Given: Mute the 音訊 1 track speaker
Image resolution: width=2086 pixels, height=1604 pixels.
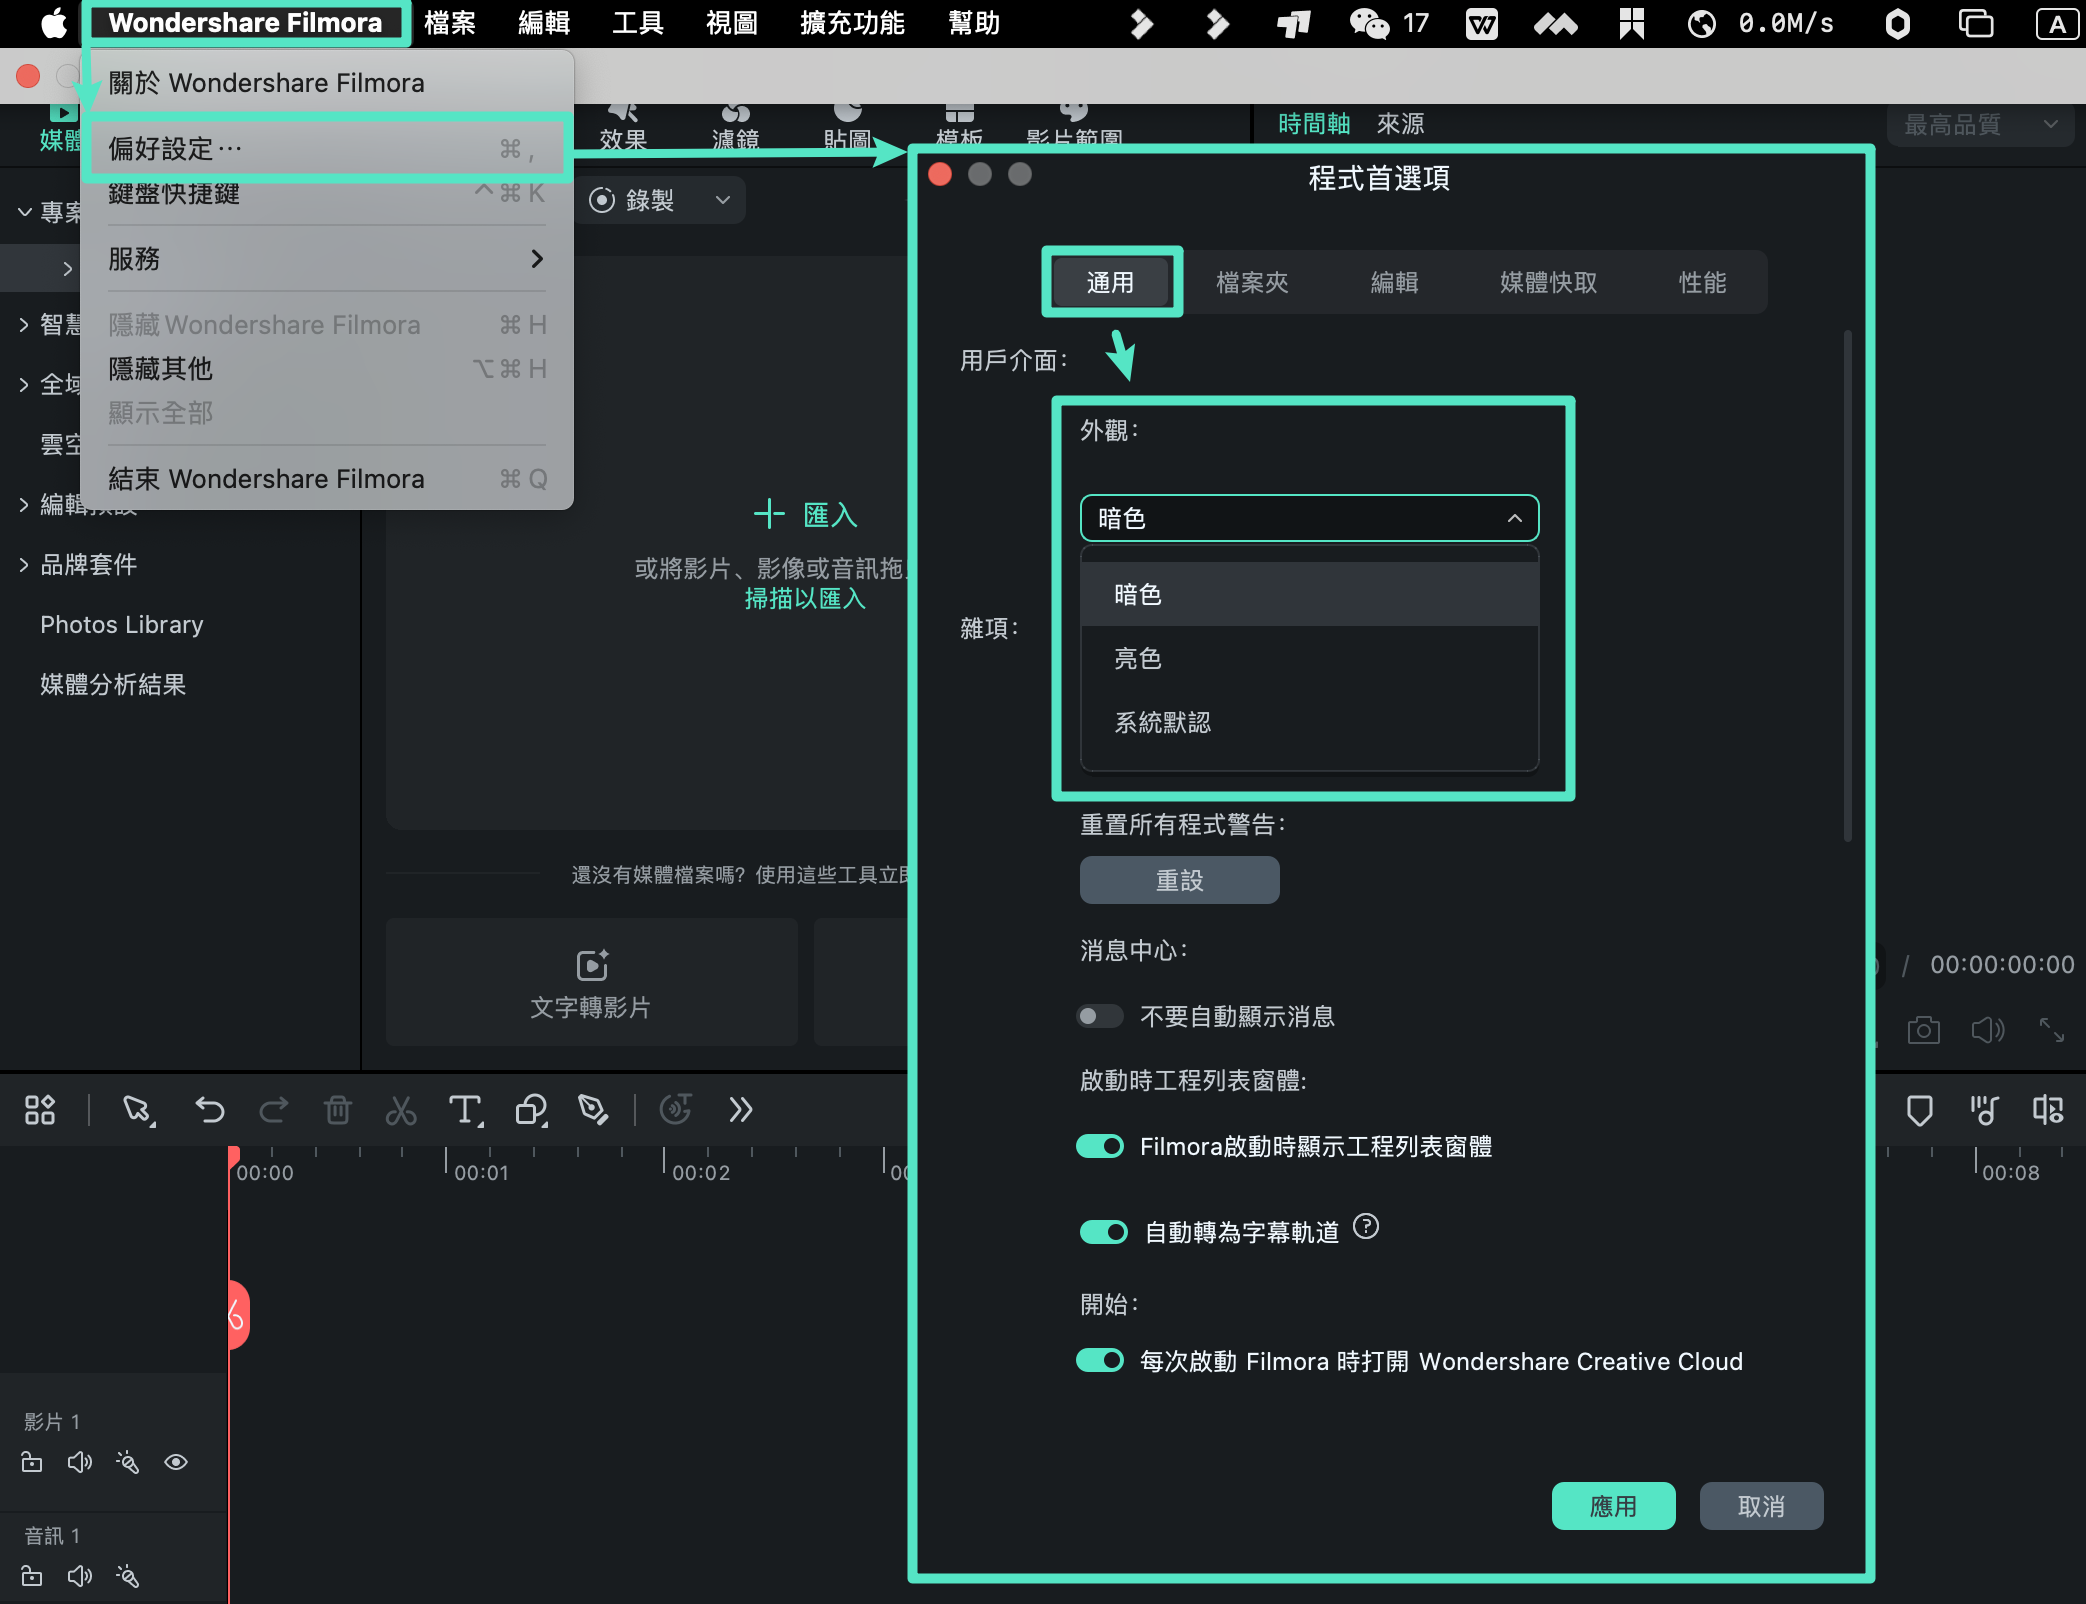Looking at the screenshot, I should pos(80,1576).
